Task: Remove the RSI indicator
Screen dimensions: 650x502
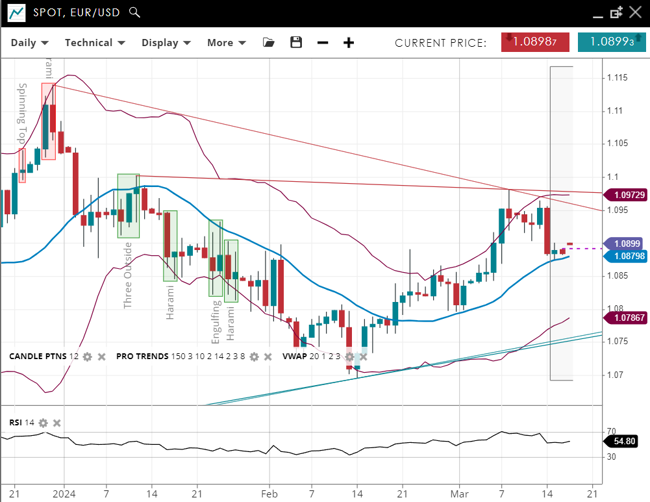Action: 56,423
